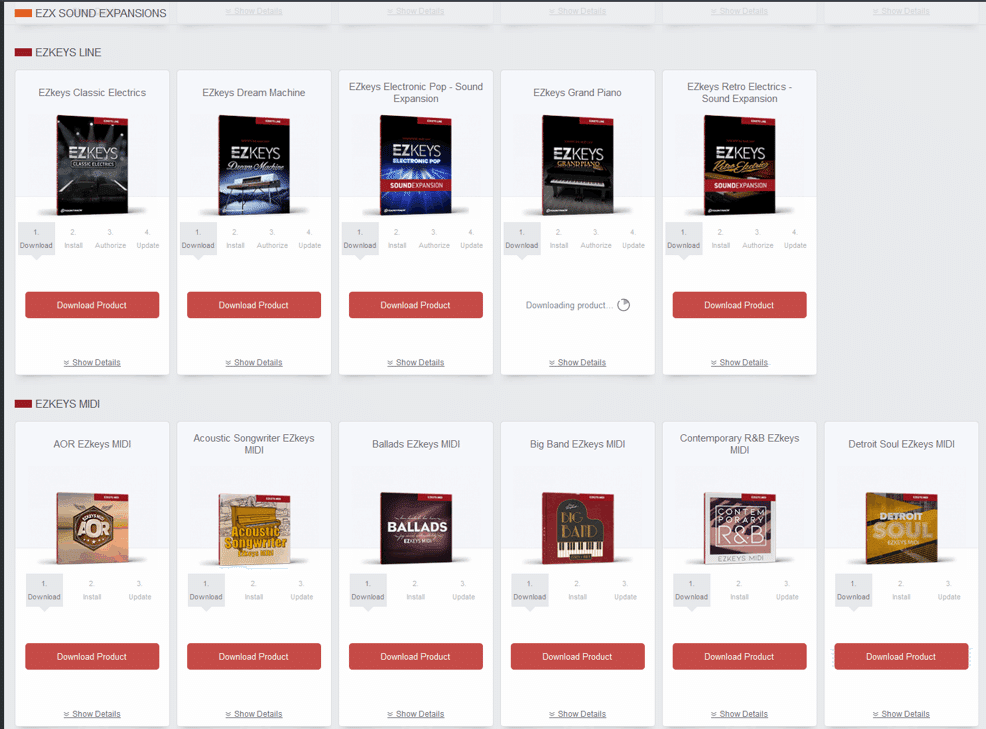
Task: Select Update step on Acoustic Songwriter MIDI
Action: point(302,591)
